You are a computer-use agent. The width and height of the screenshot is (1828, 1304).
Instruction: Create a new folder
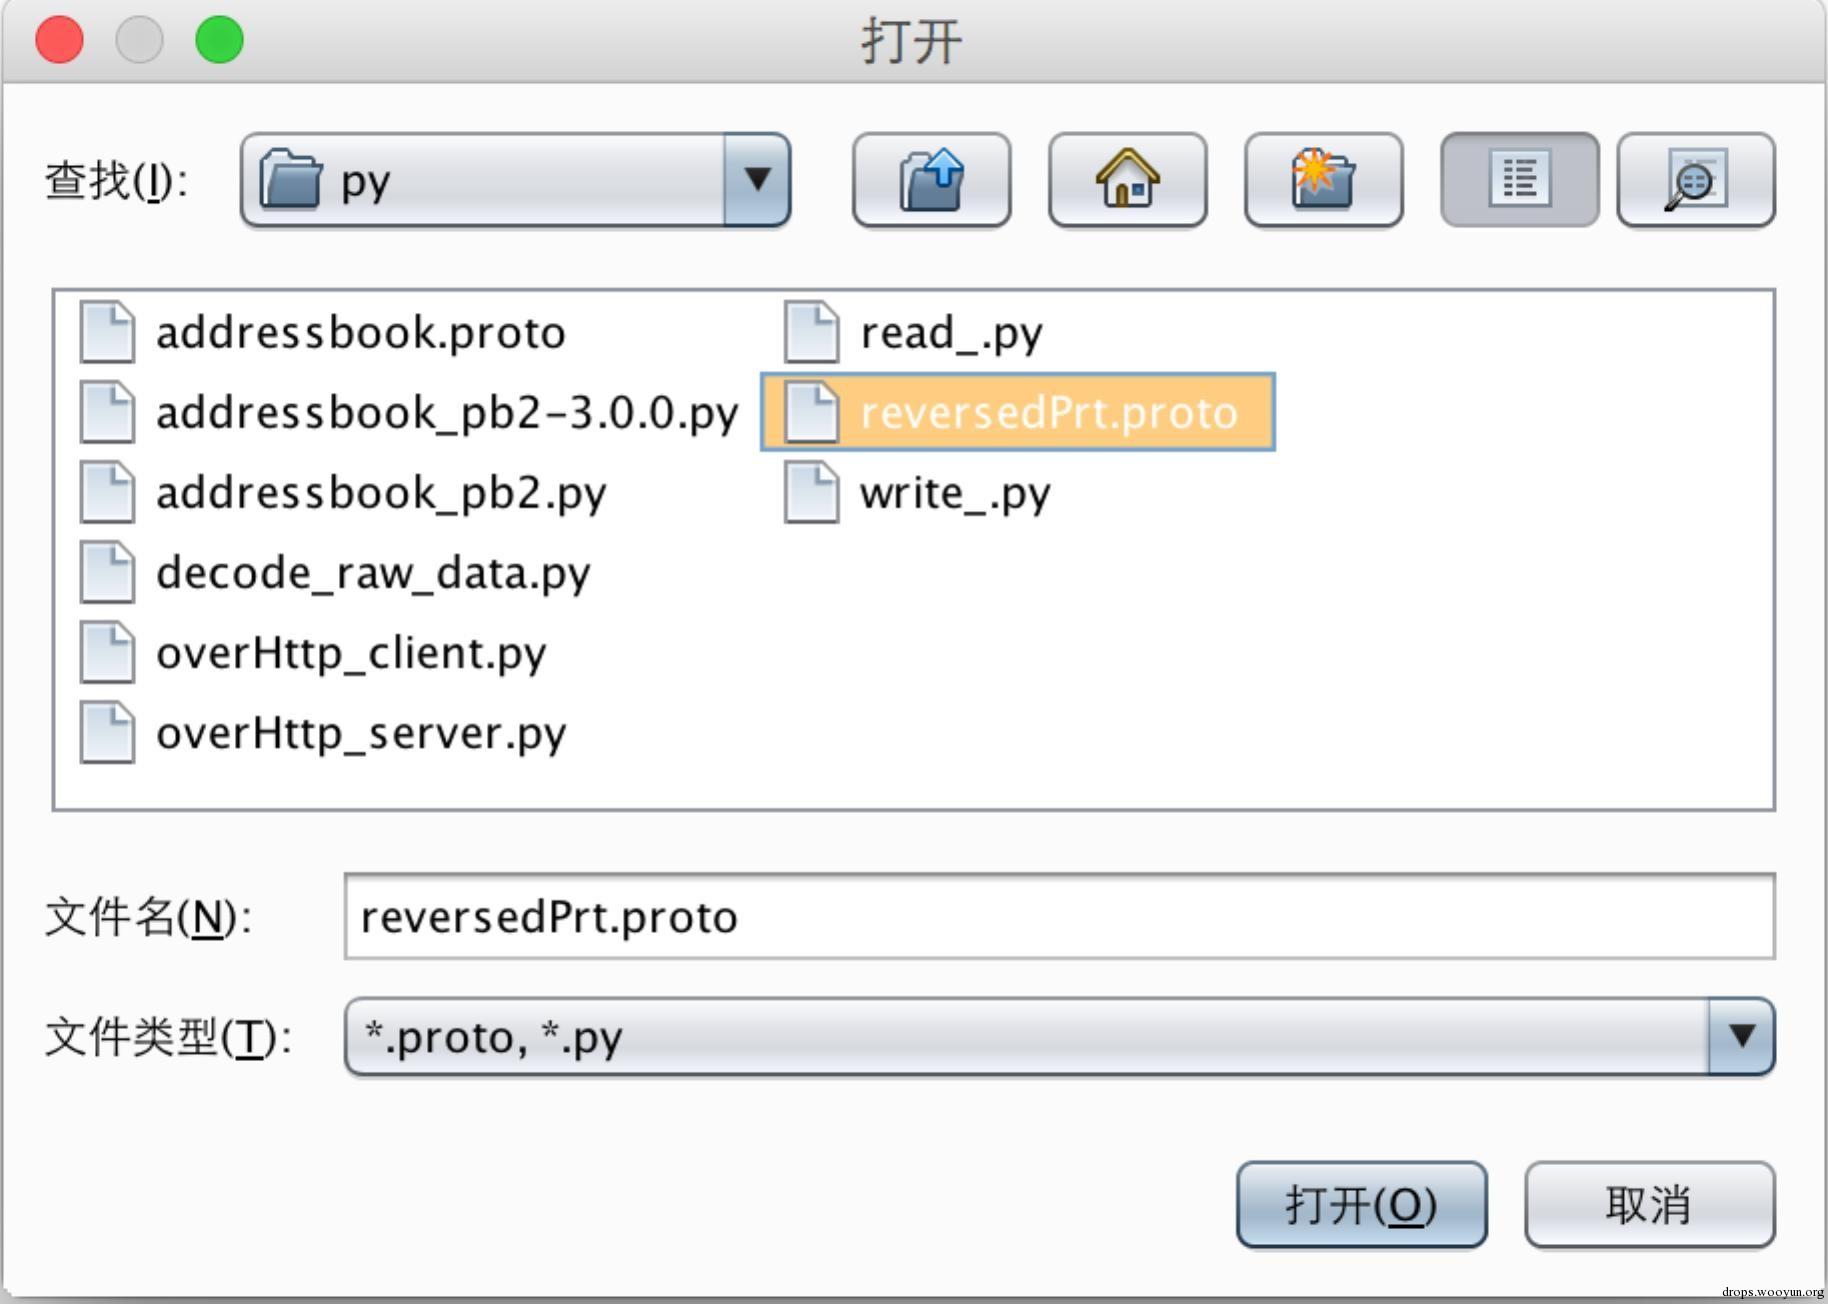1323,181
